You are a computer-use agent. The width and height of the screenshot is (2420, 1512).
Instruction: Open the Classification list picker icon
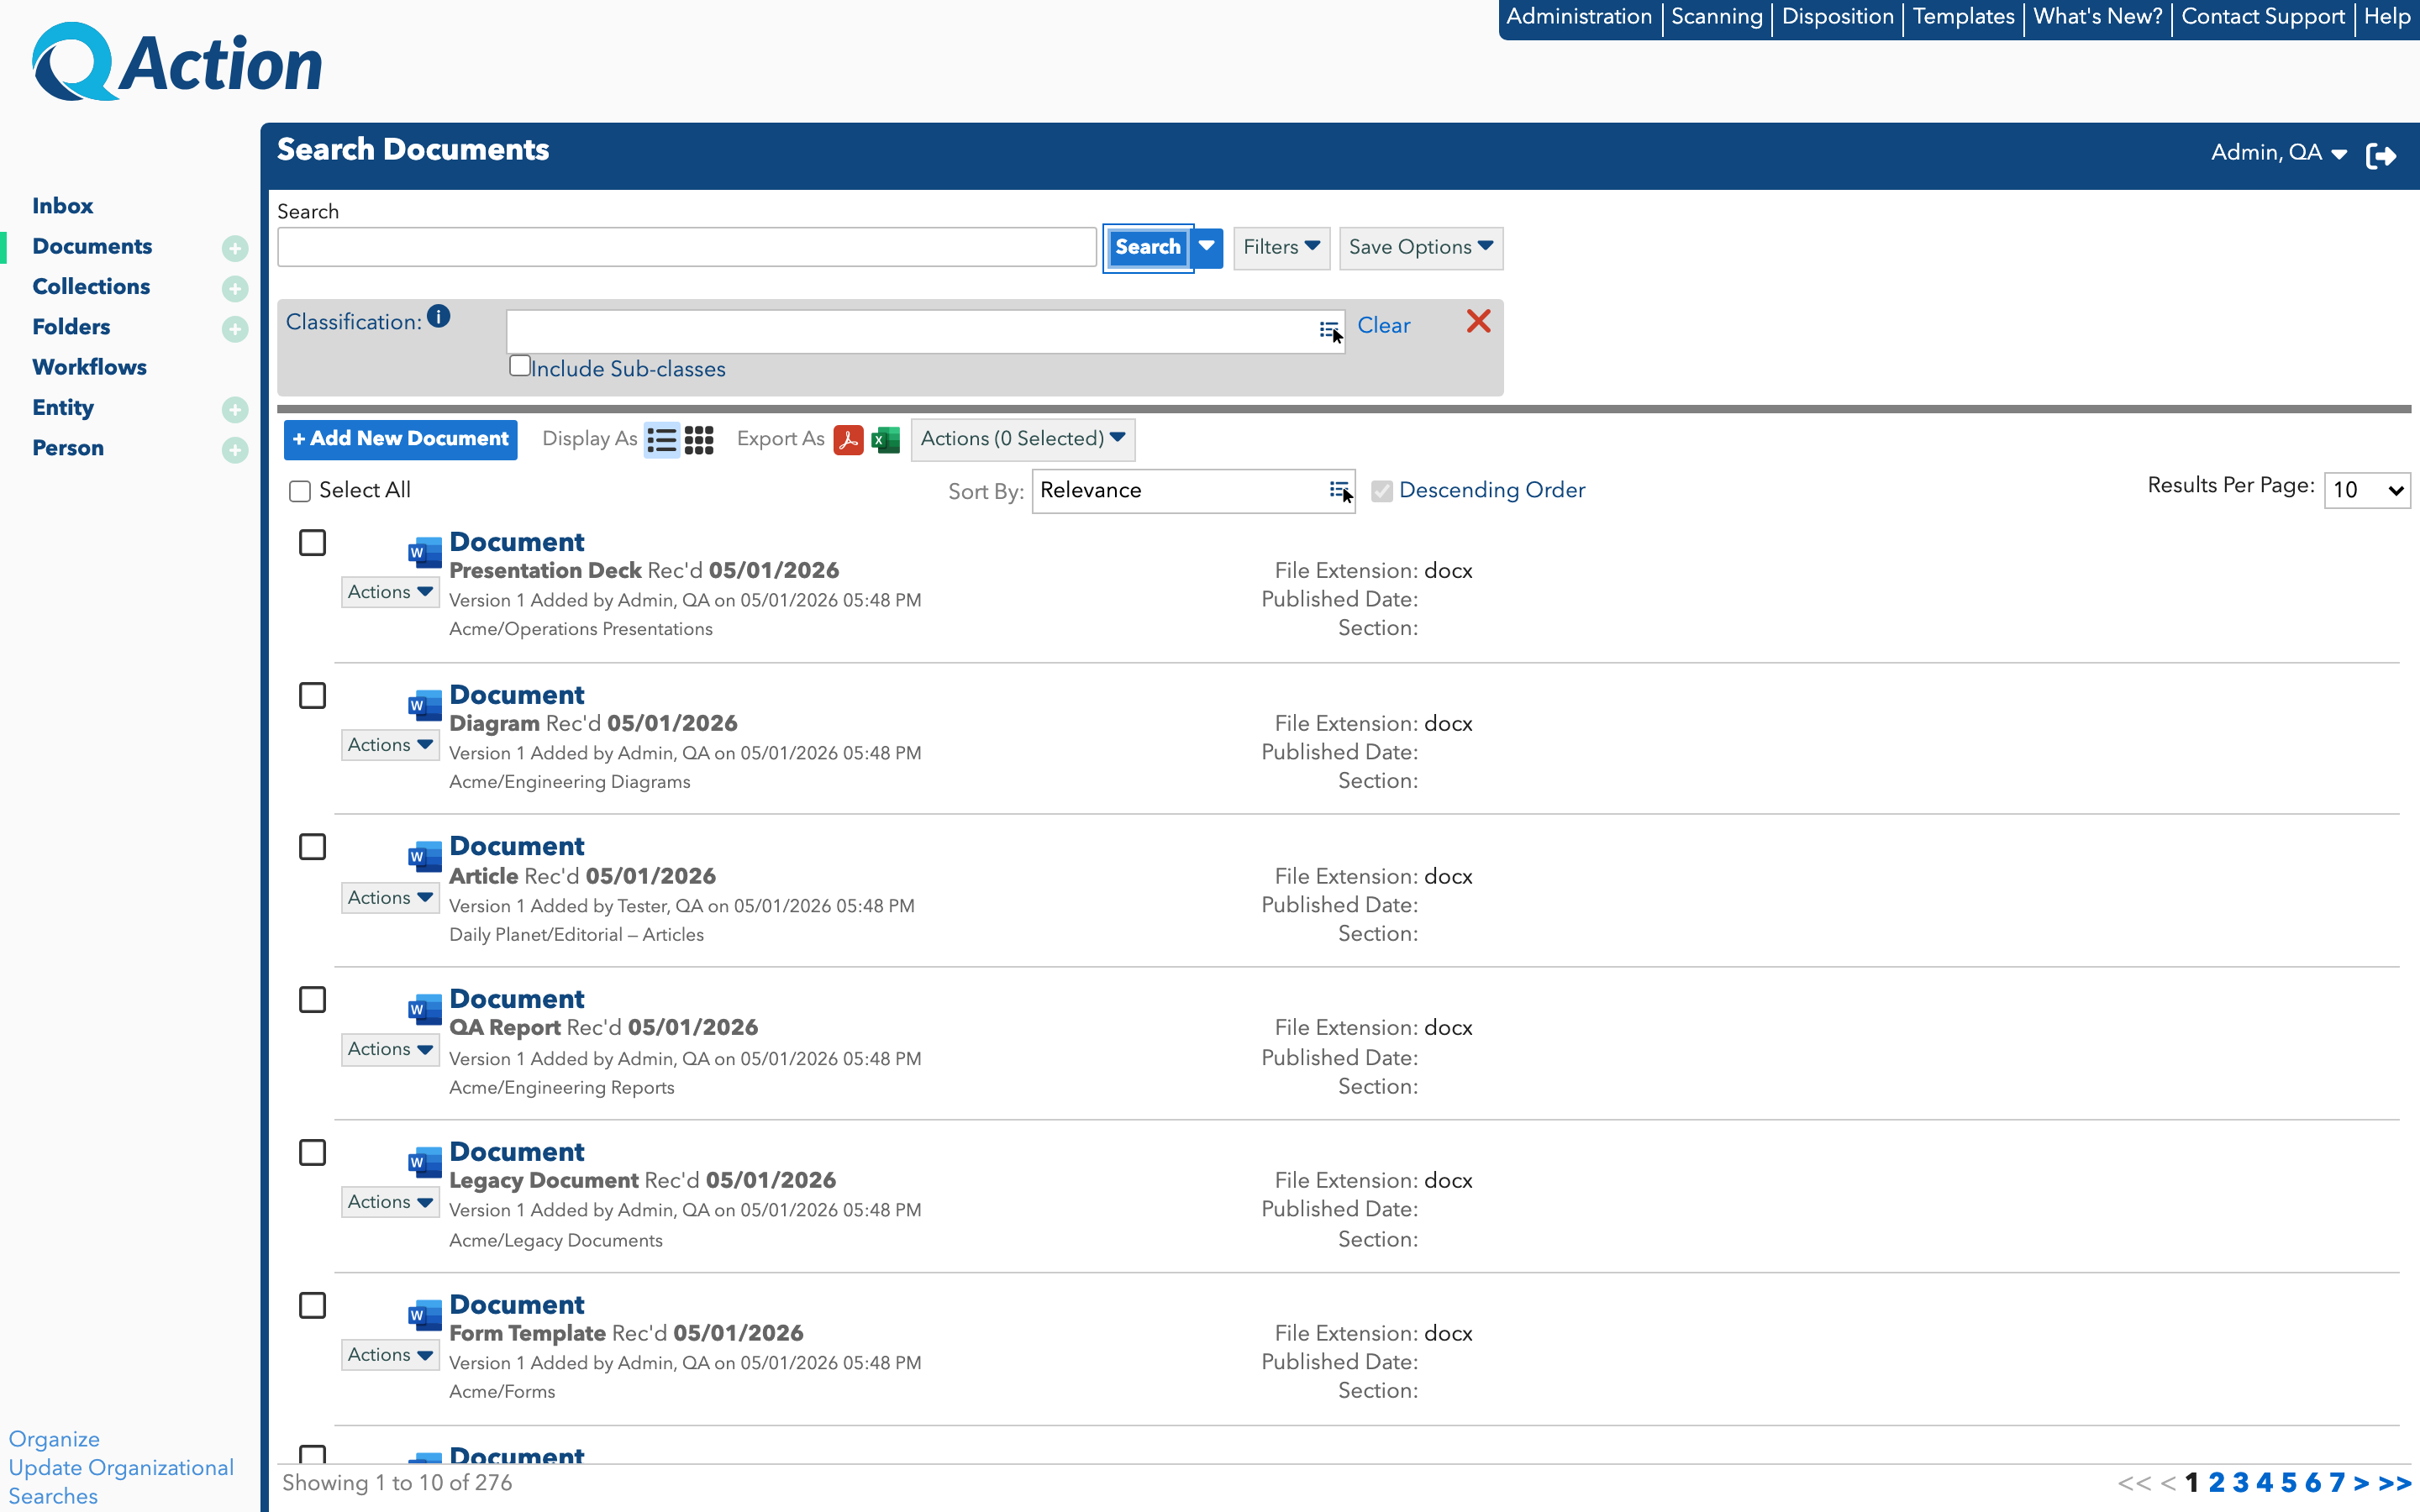(1330, 329)
